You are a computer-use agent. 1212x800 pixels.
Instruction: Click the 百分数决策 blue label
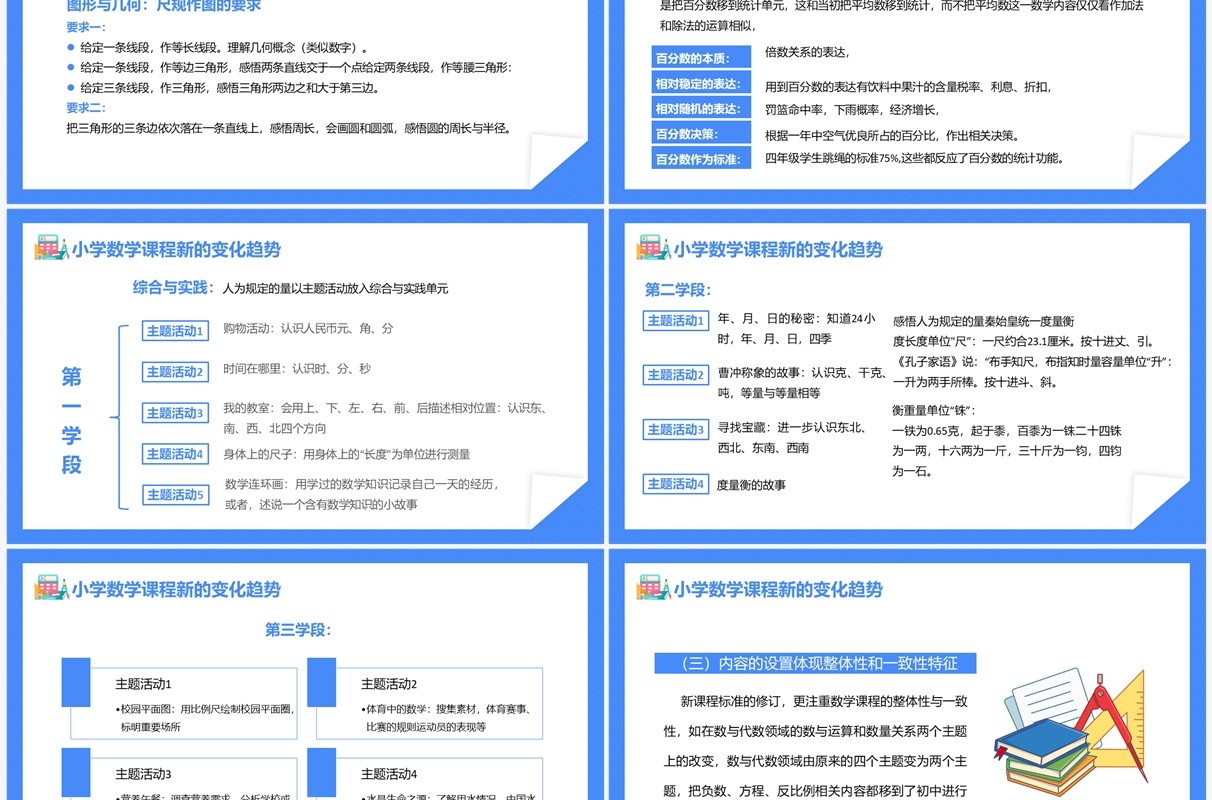click(699, 134)
